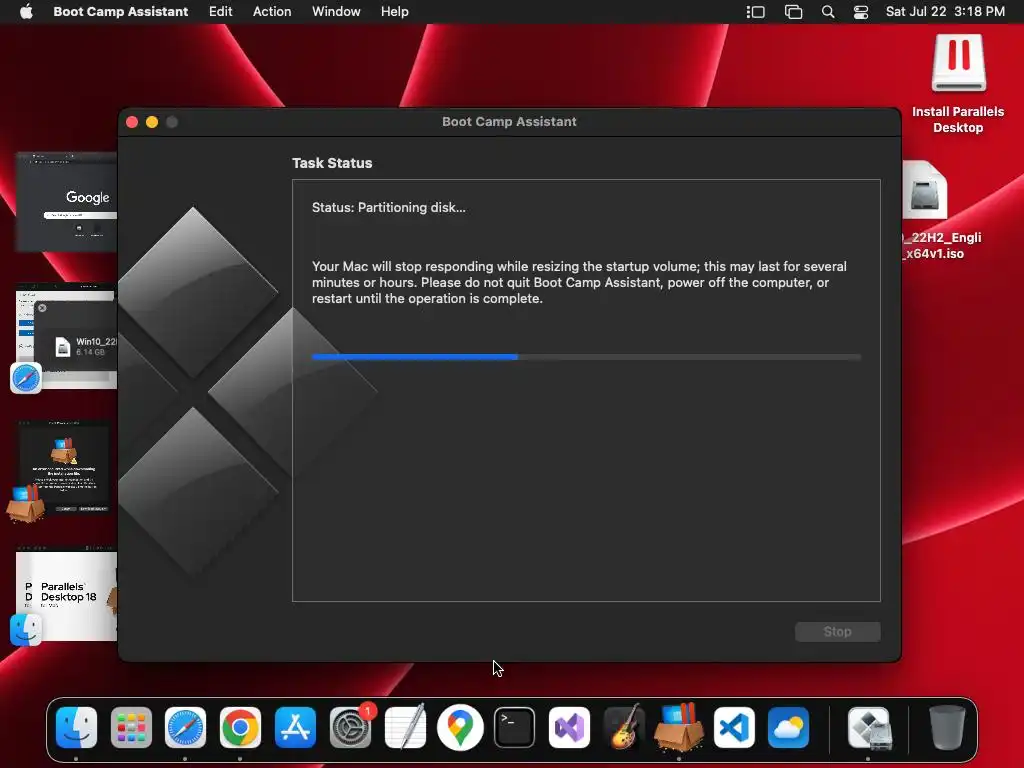
Task: Open App Store from the Dock
Action: 295,728
